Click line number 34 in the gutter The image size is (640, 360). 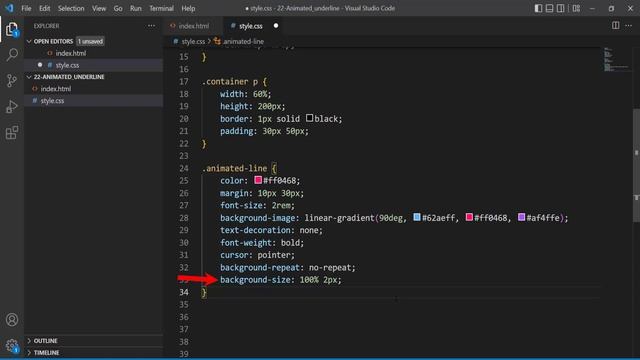(184, 292)
